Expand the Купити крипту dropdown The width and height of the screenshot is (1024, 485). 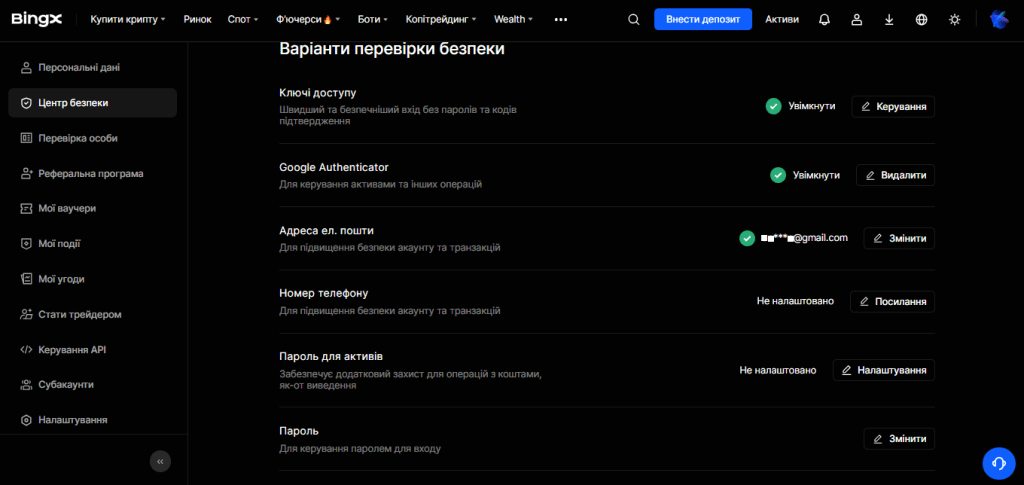click(x=127, y=20)
